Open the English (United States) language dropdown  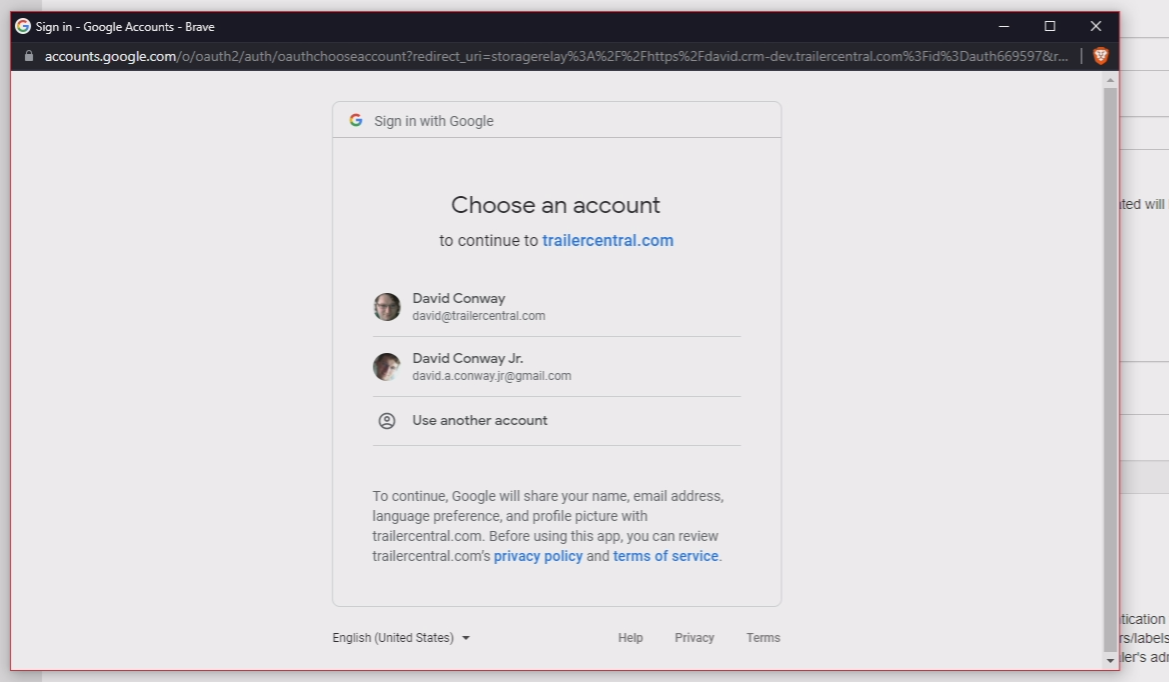pyautogui.click(x=401, y=637)
